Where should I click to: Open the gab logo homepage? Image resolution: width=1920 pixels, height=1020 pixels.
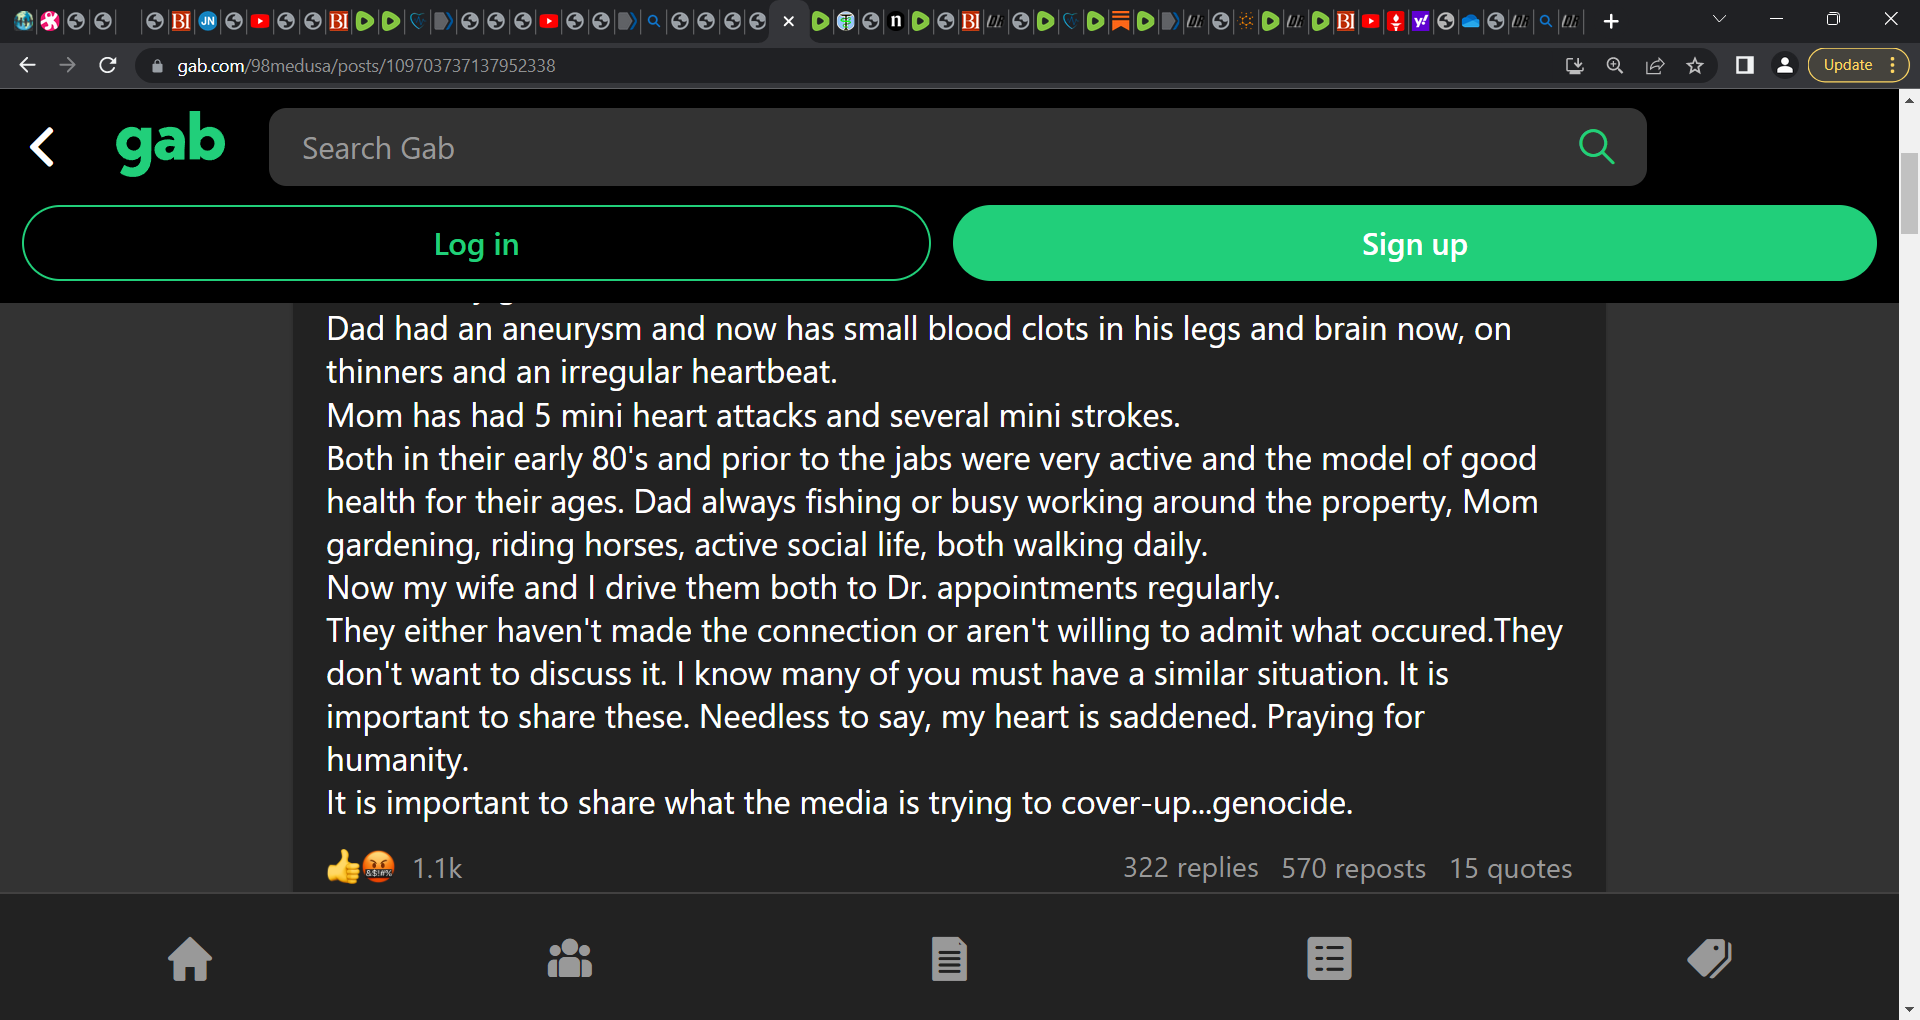(170, 143)
